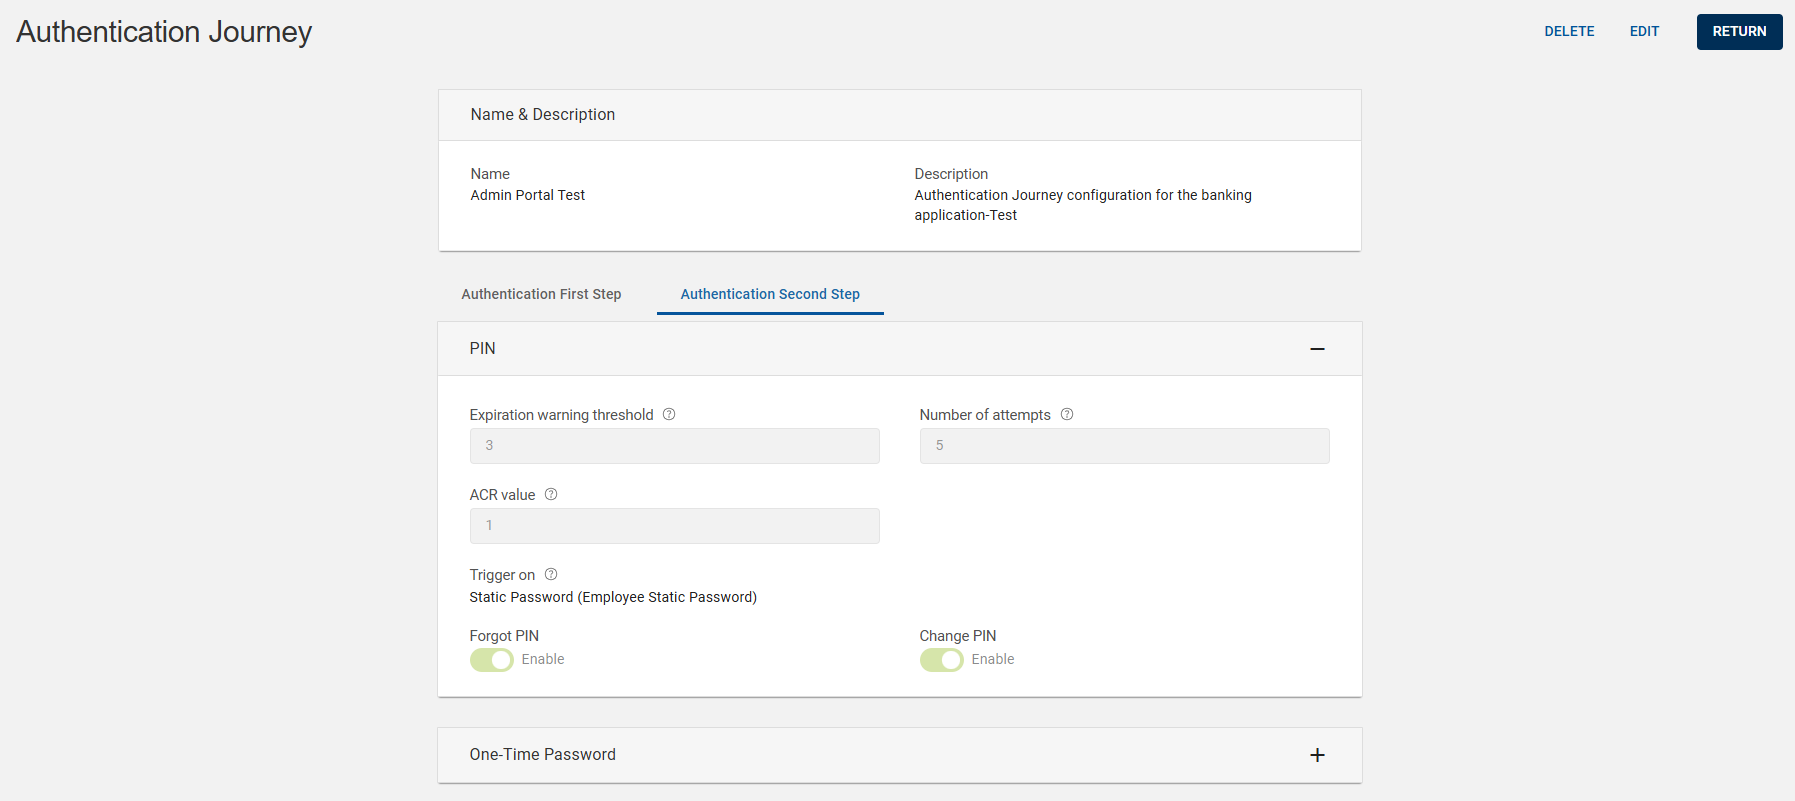The height and width of the screenshot is (801, 1795).
Task: Click into the ACR value field
Action: tap(674, 526)
